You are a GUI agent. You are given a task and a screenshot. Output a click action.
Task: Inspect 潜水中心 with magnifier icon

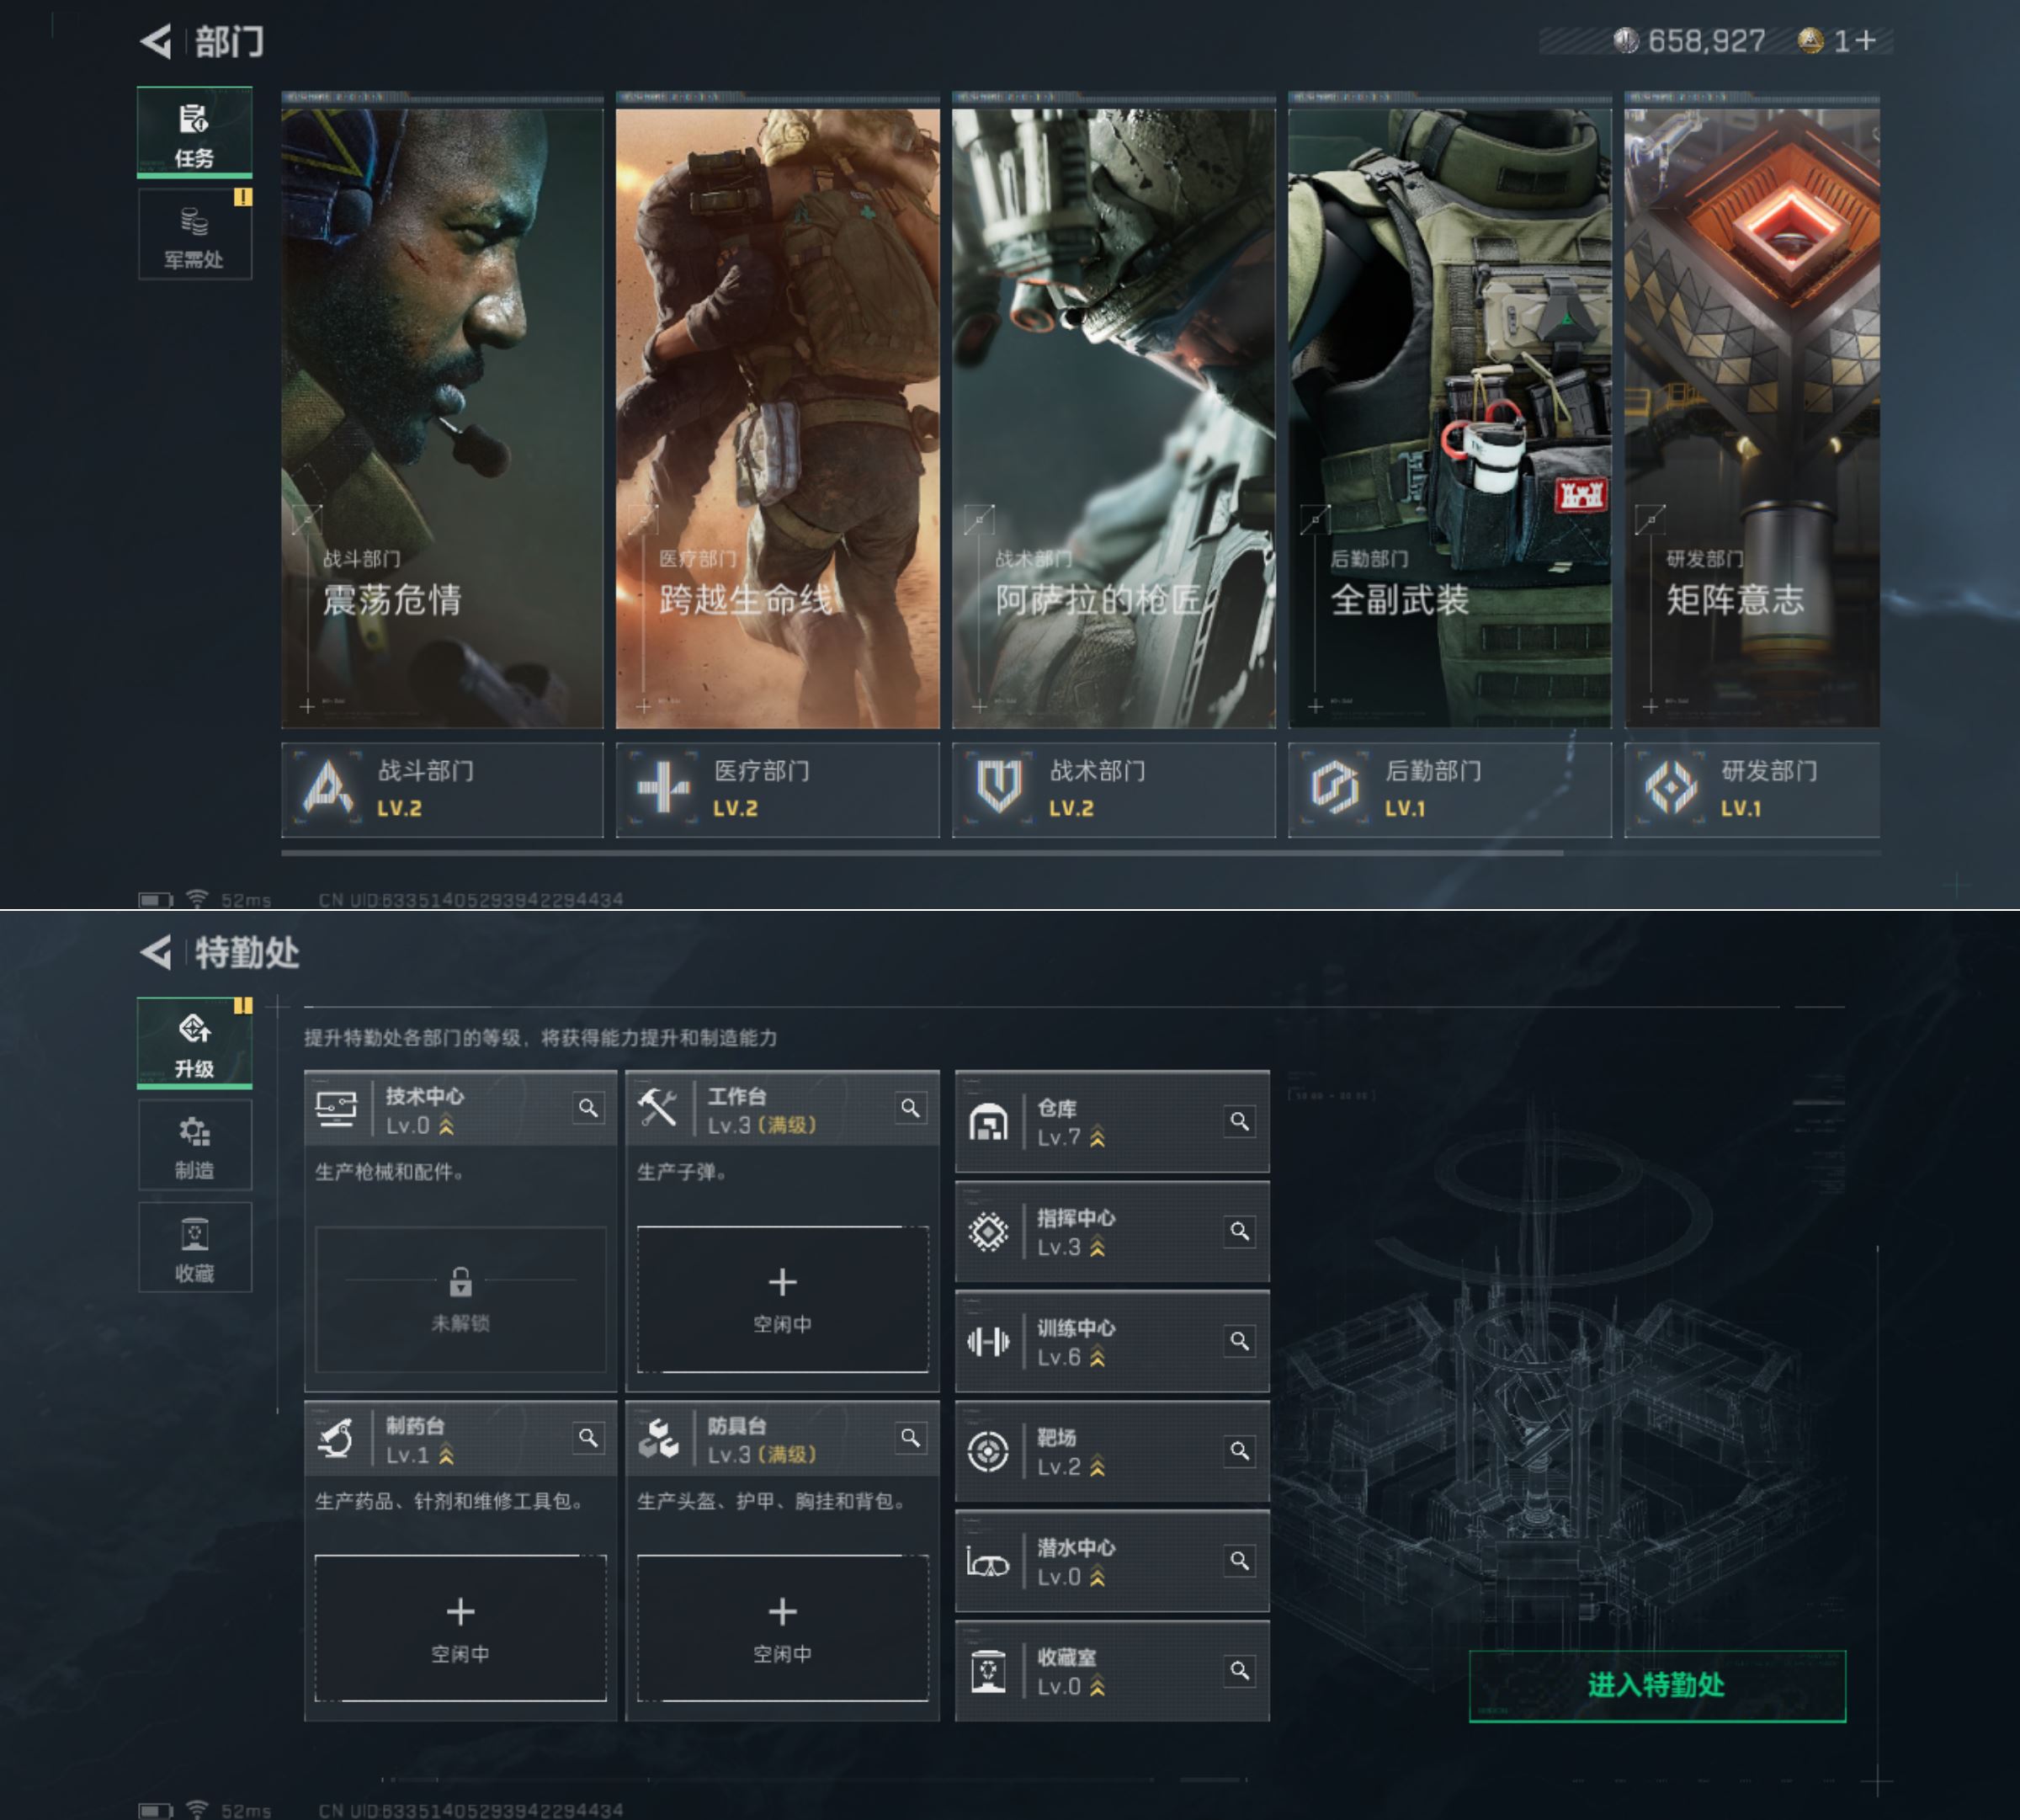(x=1240, y=1561)
